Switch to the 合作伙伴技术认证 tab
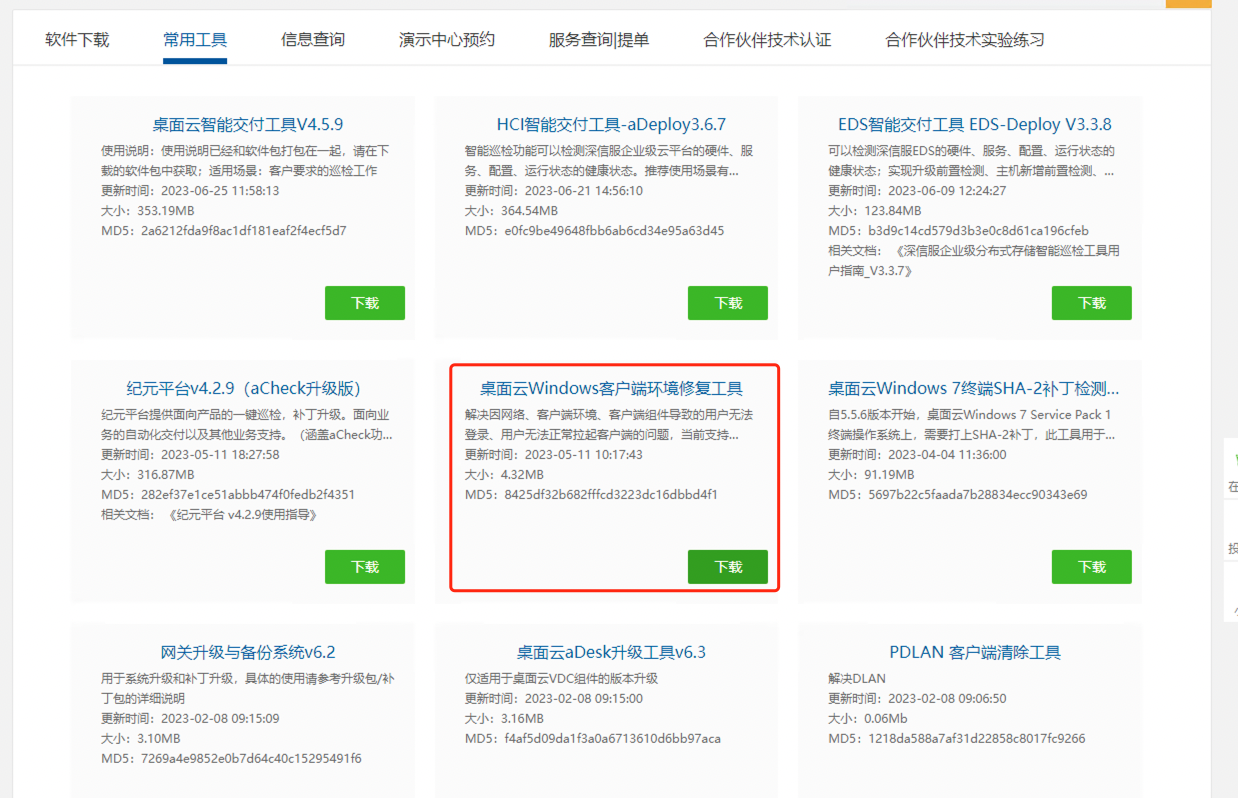This screenshot has width=1238, height=798. [x=767, y=40]
